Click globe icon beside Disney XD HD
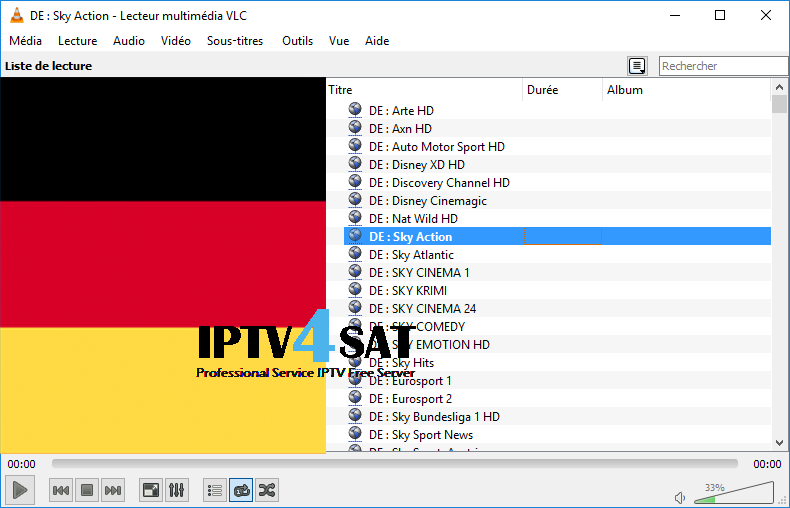This screenshot has height=508, width=790. pos(355,164)
